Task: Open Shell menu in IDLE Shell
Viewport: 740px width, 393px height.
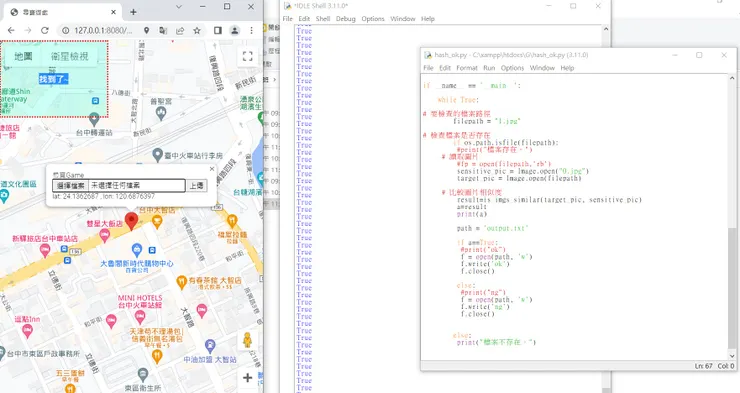Action: point(323,19)
